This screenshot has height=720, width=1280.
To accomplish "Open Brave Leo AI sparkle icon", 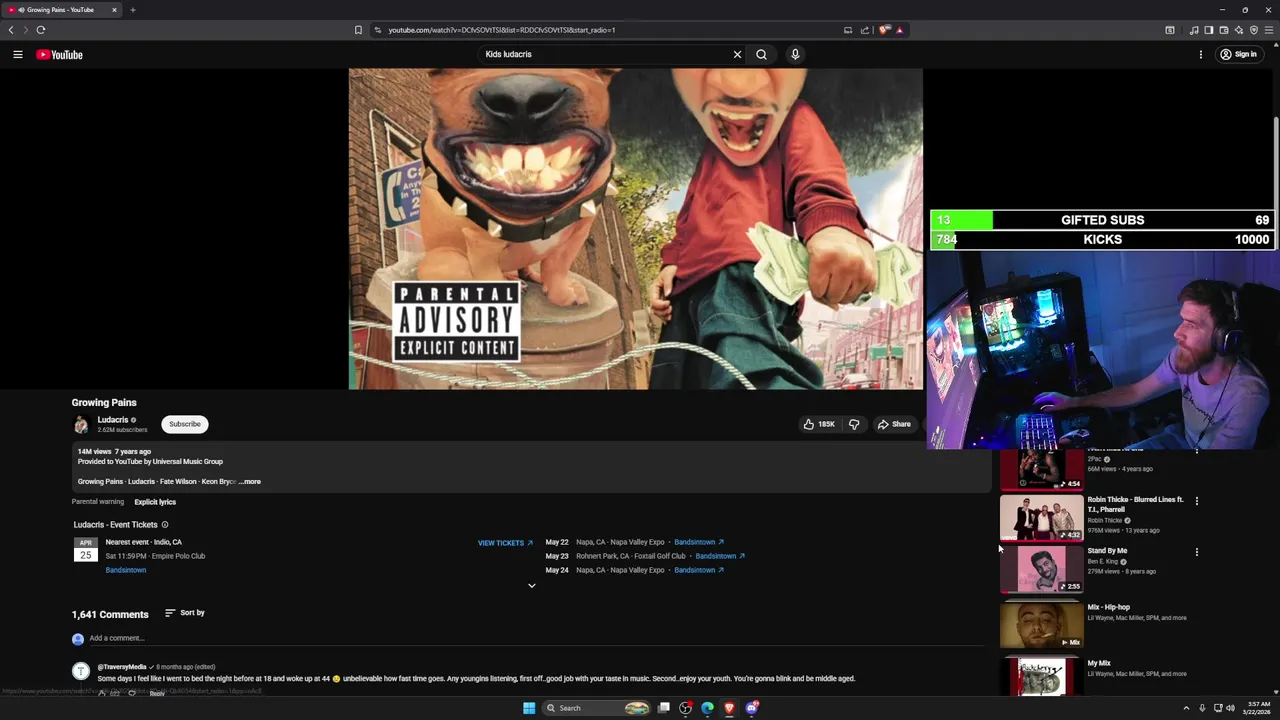I will (x=1239, y=30).
